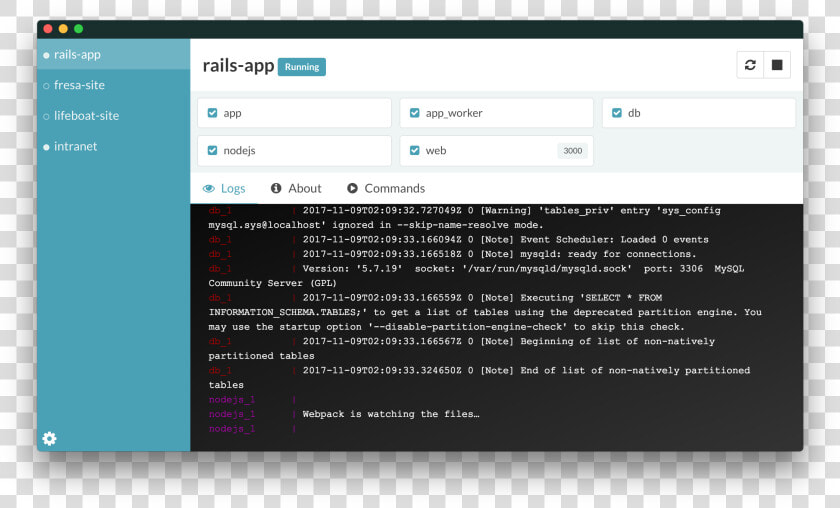The height and width of the screenshot is (508, 840).
Task: Click log line 'may use the startup option'
Action: [x=446, y=327]
